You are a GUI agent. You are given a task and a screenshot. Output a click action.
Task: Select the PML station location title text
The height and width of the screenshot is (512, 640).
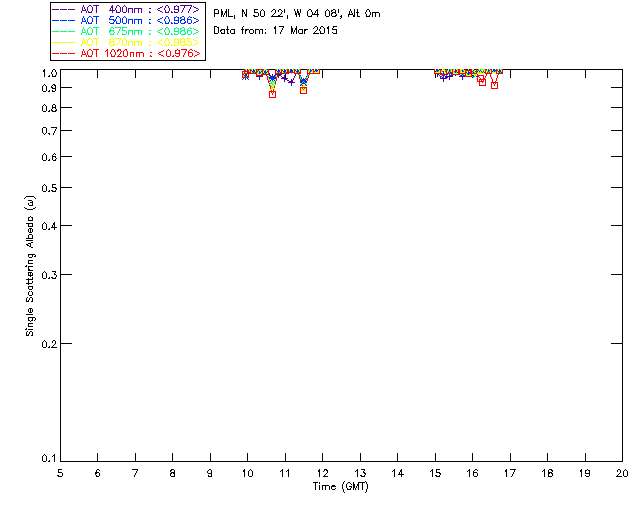(x=297, y=14)
